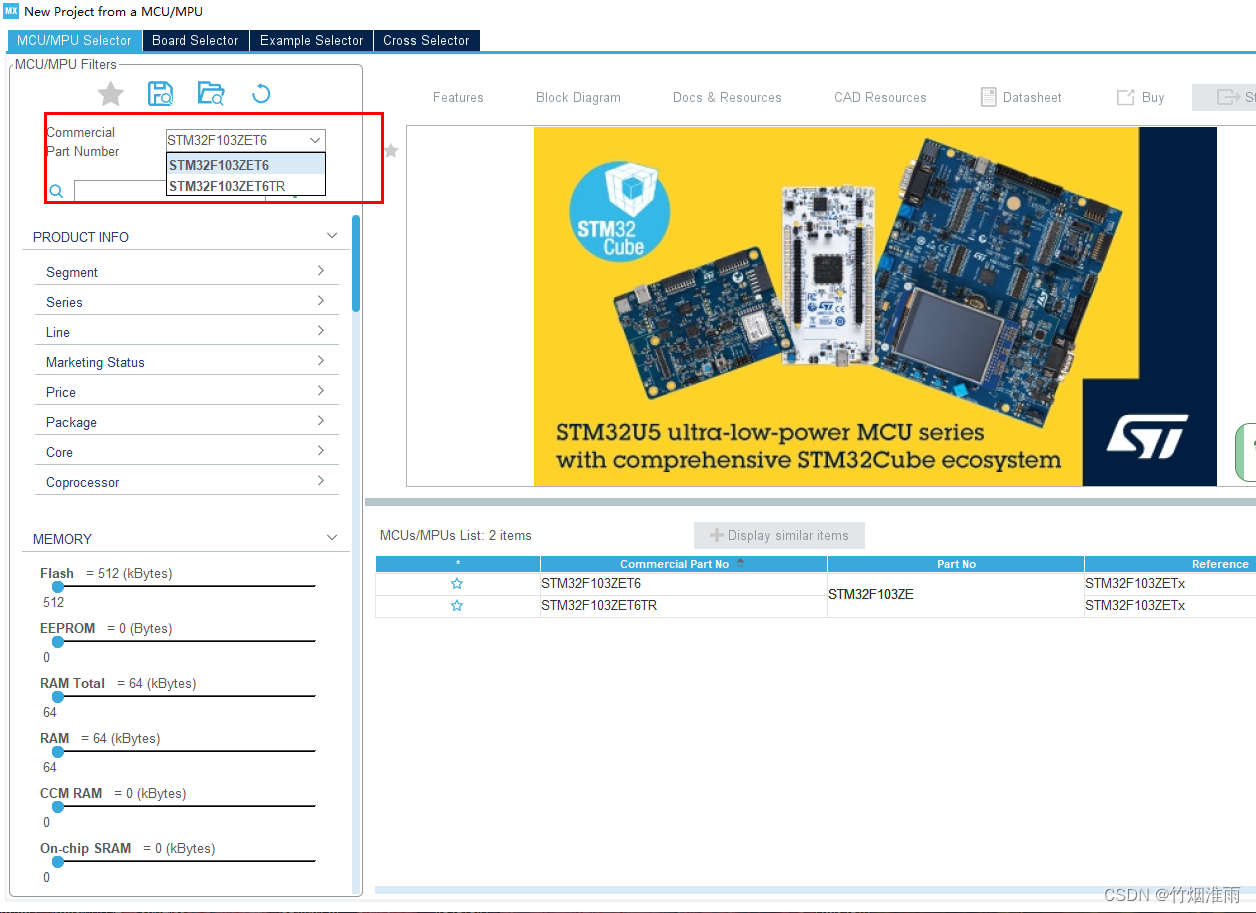Switch to Example Selector tab

(x=311, y=40)
